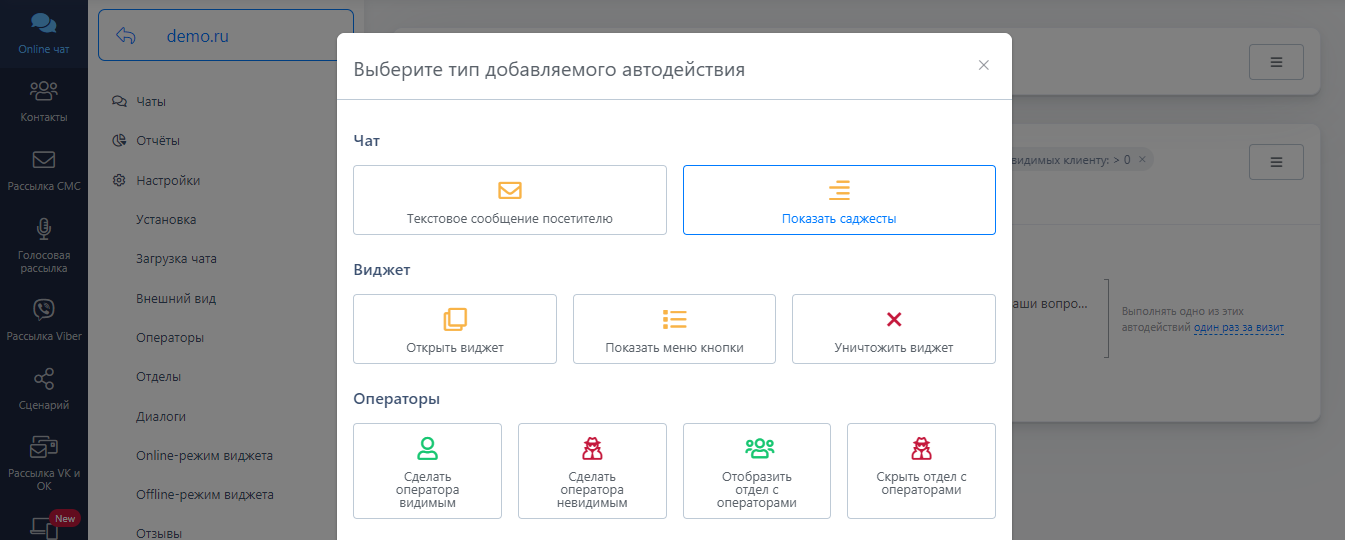Close the autoaction type dialog

tap(983, 66)
